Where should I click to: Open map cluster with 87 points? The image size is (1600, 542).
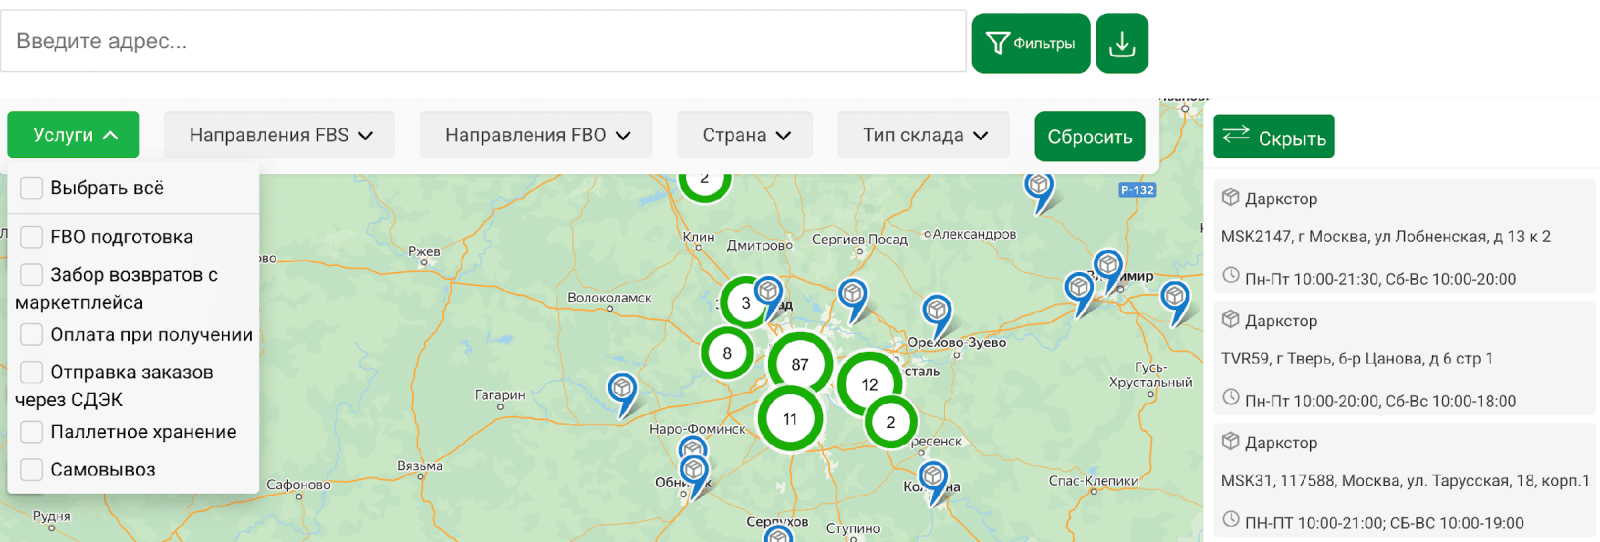(x=800, y=364)
